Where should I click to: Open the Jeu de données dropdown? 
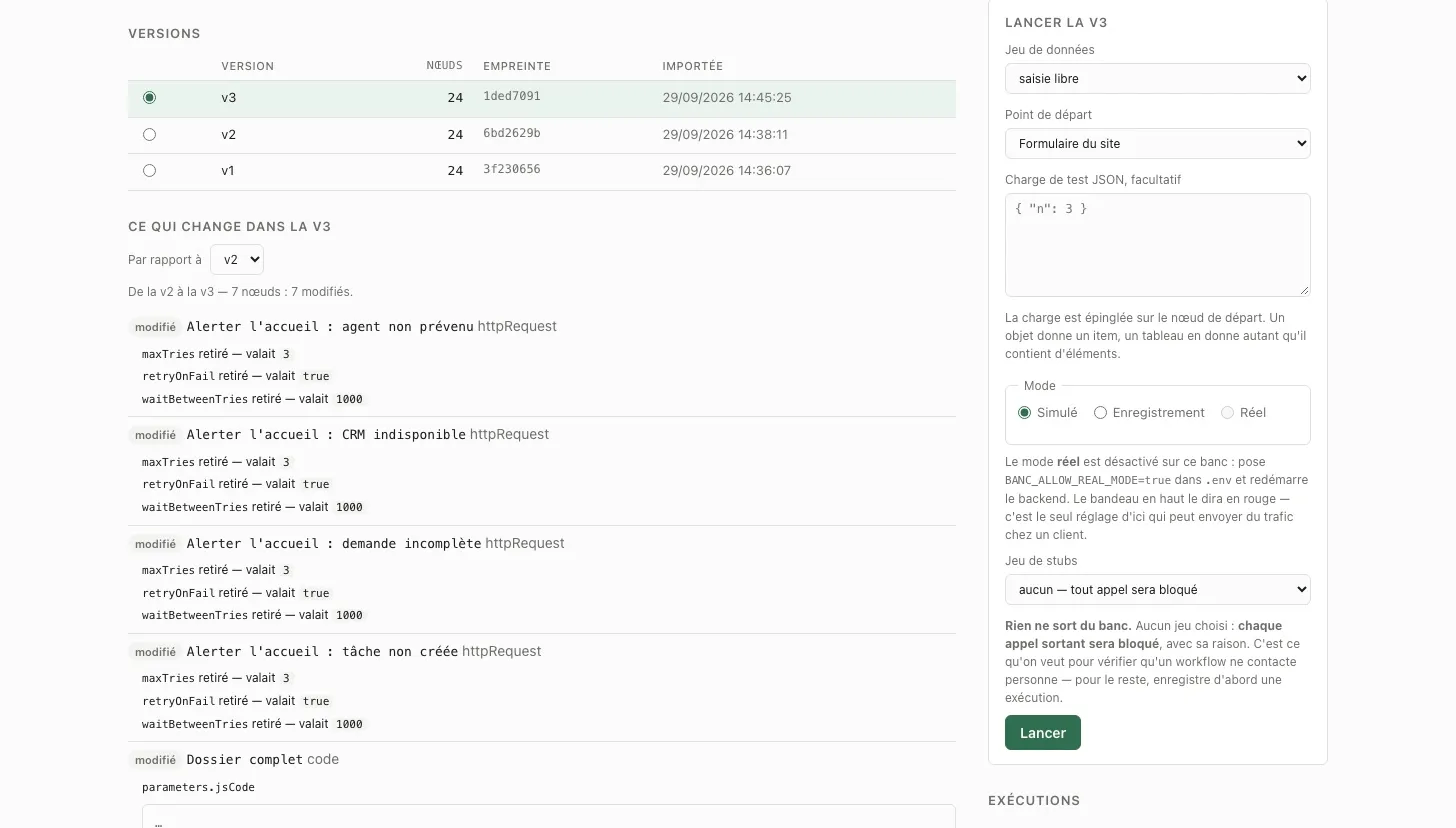[1157, 78]
